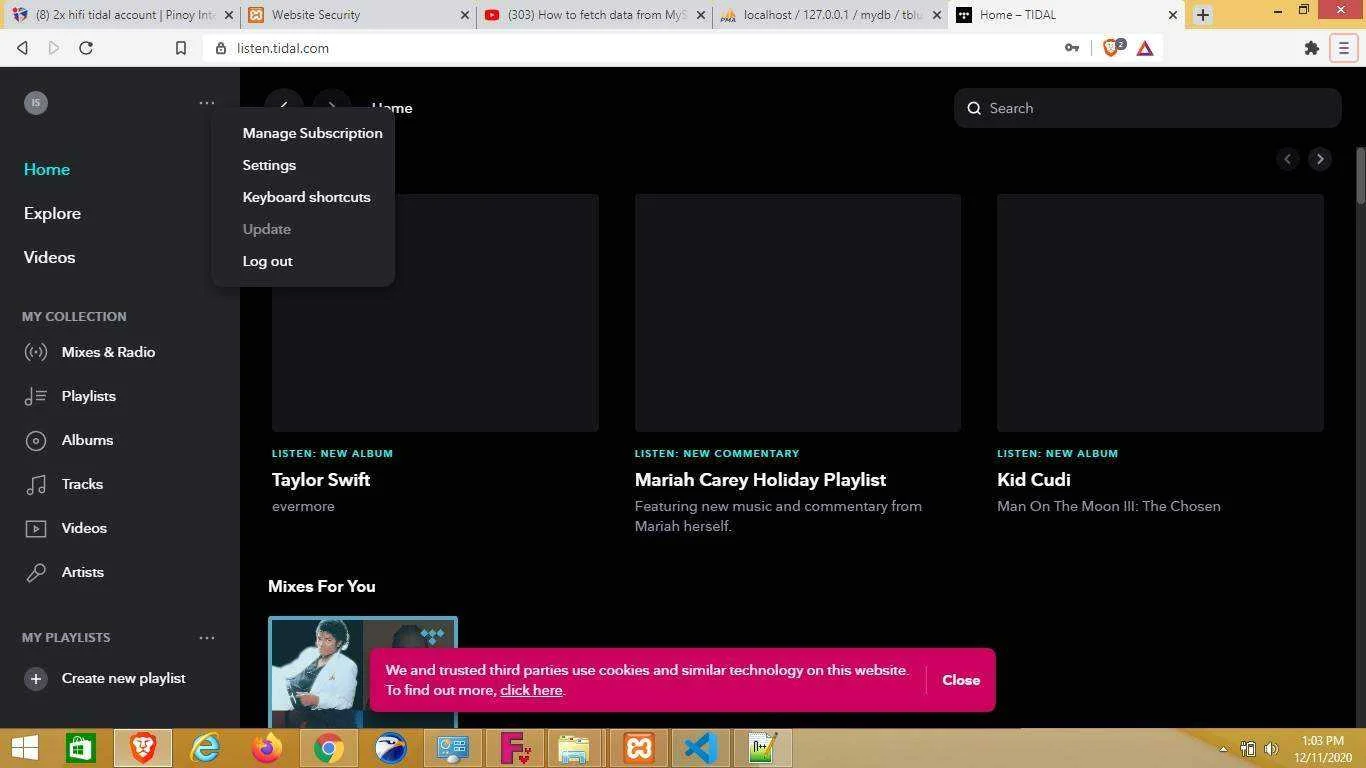The width and height of the screenshot is (1366, 768).
Task: Open My Playlists three-dot options
Action: click(207, 637)
